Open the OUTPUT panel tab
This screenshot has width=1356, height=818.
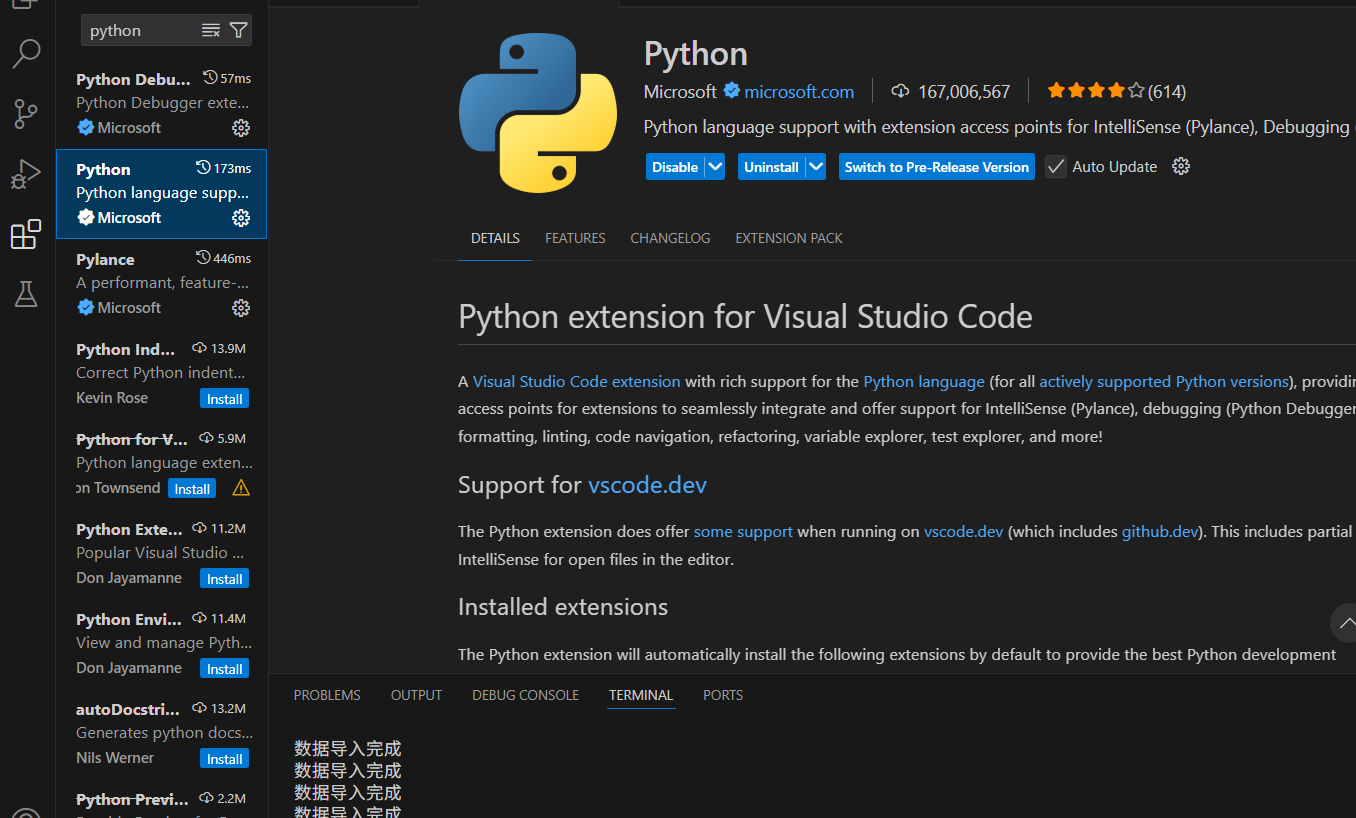click(x=416, y=695)
